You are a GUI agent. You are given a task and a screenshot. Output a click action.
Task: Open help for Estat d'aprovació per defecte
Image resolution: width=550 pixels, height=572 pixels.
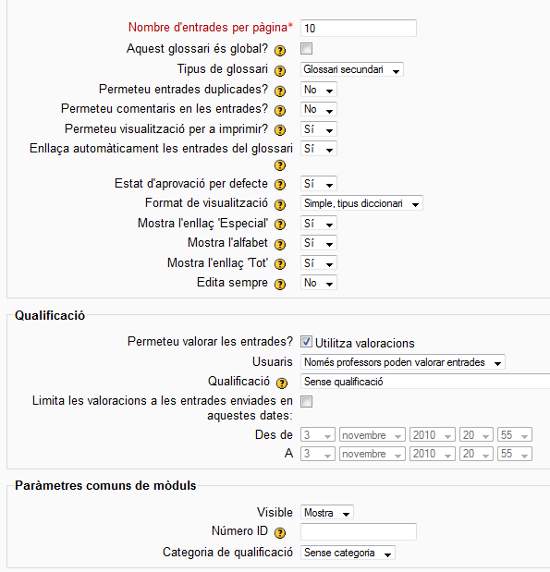(x=280, y=185)
